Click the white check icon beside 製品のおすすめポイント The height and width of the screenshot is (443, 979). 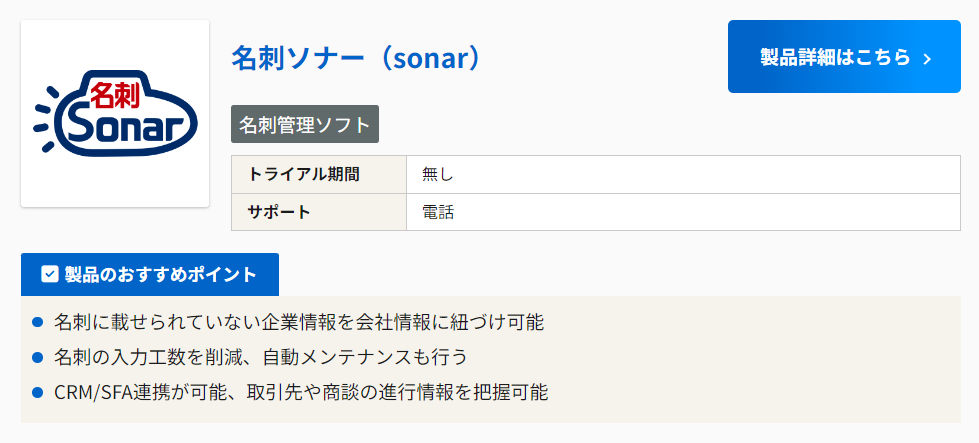tap(49, 274)
